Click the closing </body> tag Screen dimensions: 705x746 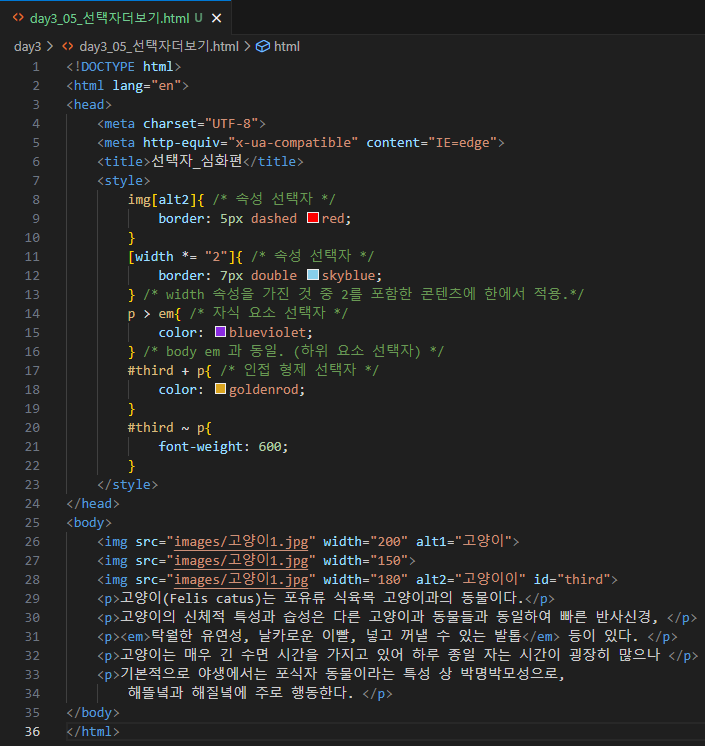[x=93, y=712]
